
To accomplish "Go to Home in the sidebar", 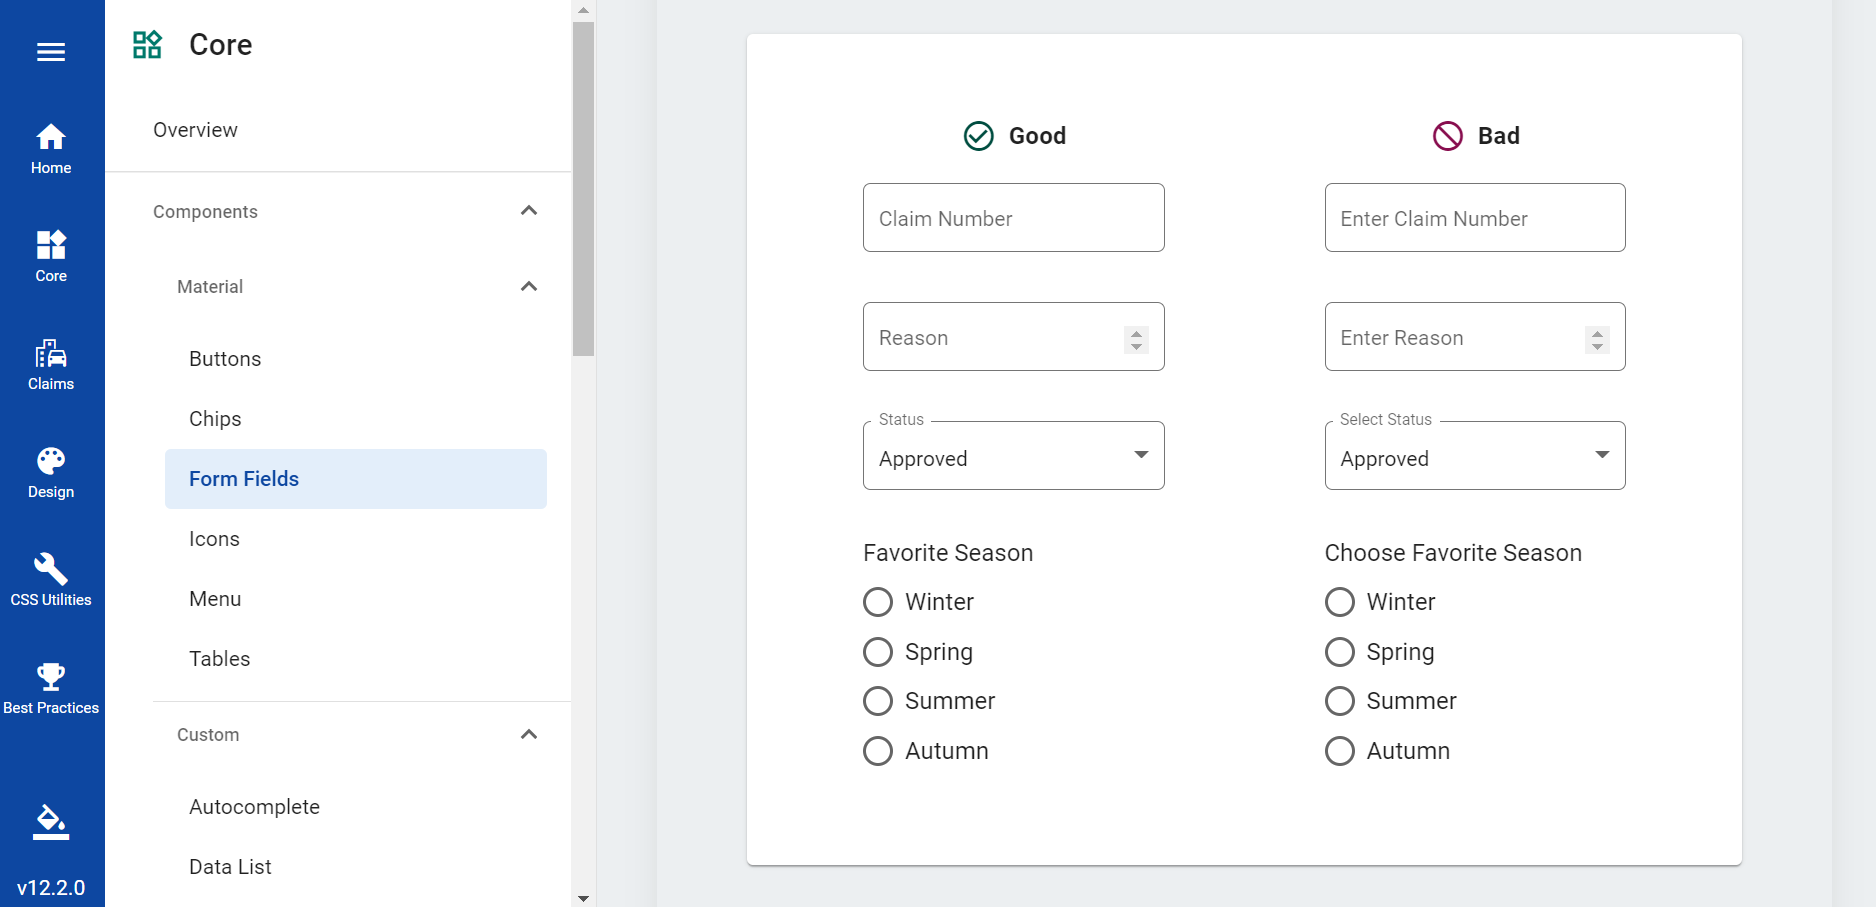I will coord(51,148).
